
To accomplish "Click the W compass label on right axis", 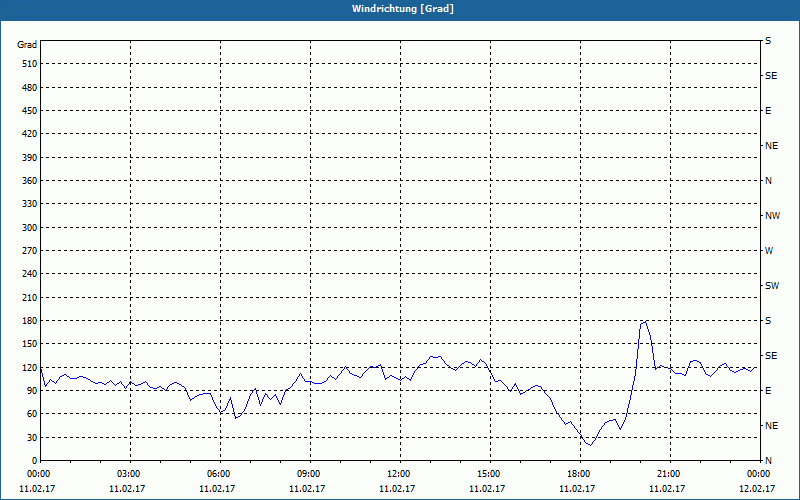I will (x=769, y=251).
